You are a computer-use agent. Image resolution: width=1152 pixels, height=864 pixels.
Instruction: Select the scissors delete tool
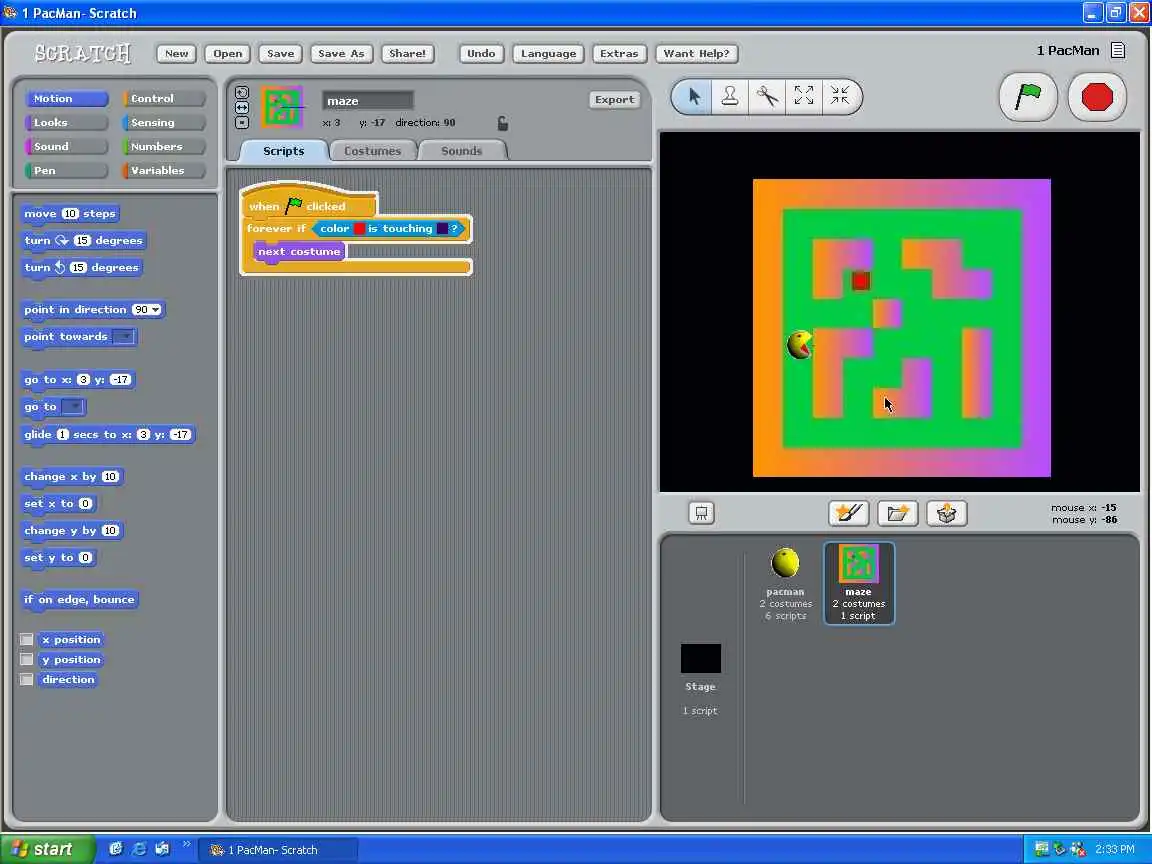click(766, 96)
